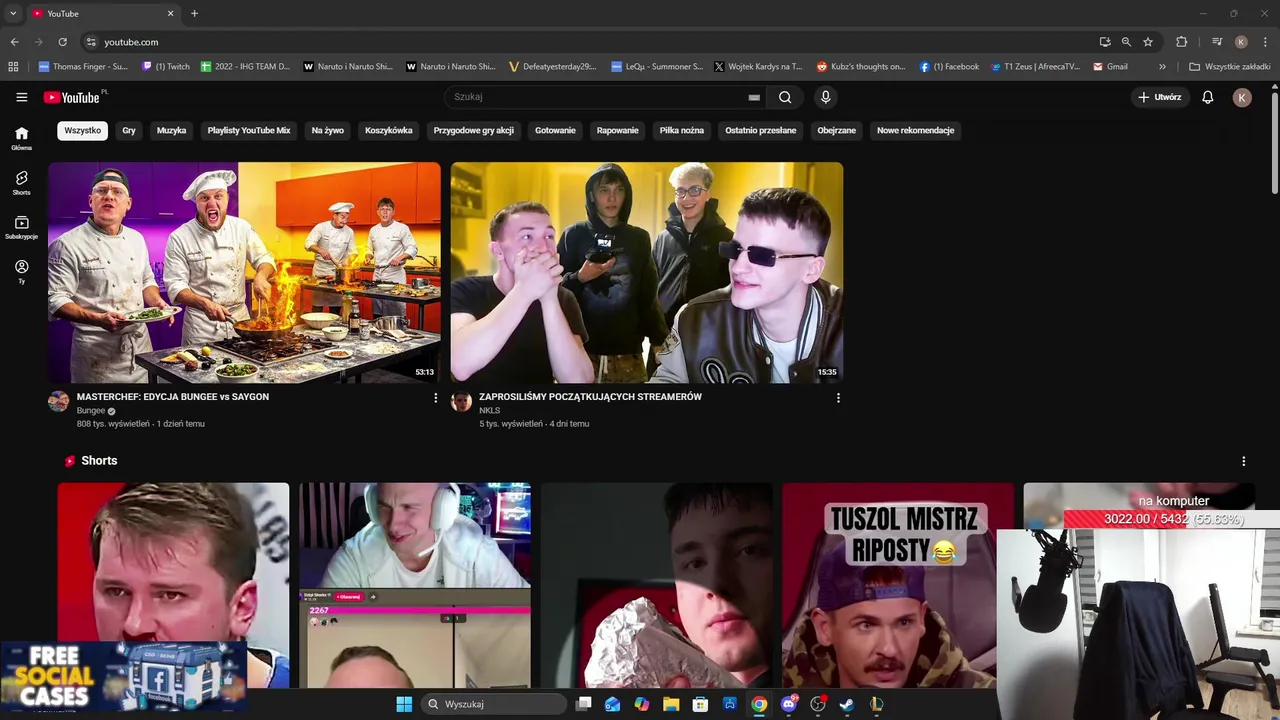Viewport: 1280px width, 720px height.
Task: Select the Przygodowe gry akcji chip
Action: tap(474, 130)
